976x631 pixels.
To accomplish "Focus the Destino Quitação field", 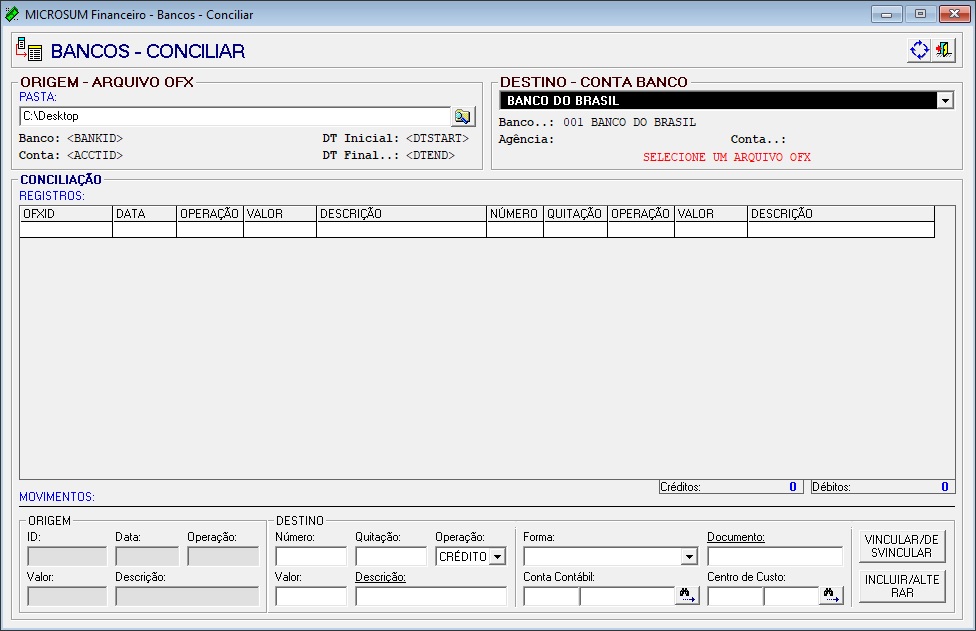I will click(391, 556).
